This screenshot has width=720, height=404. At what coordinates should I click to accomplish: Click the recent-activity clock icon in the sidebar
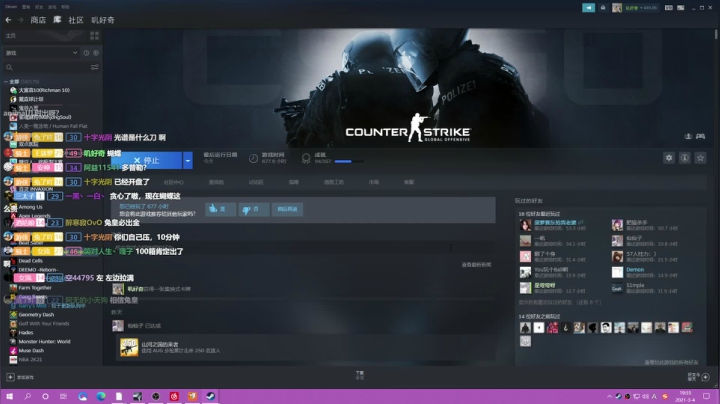tap(86, 53)
